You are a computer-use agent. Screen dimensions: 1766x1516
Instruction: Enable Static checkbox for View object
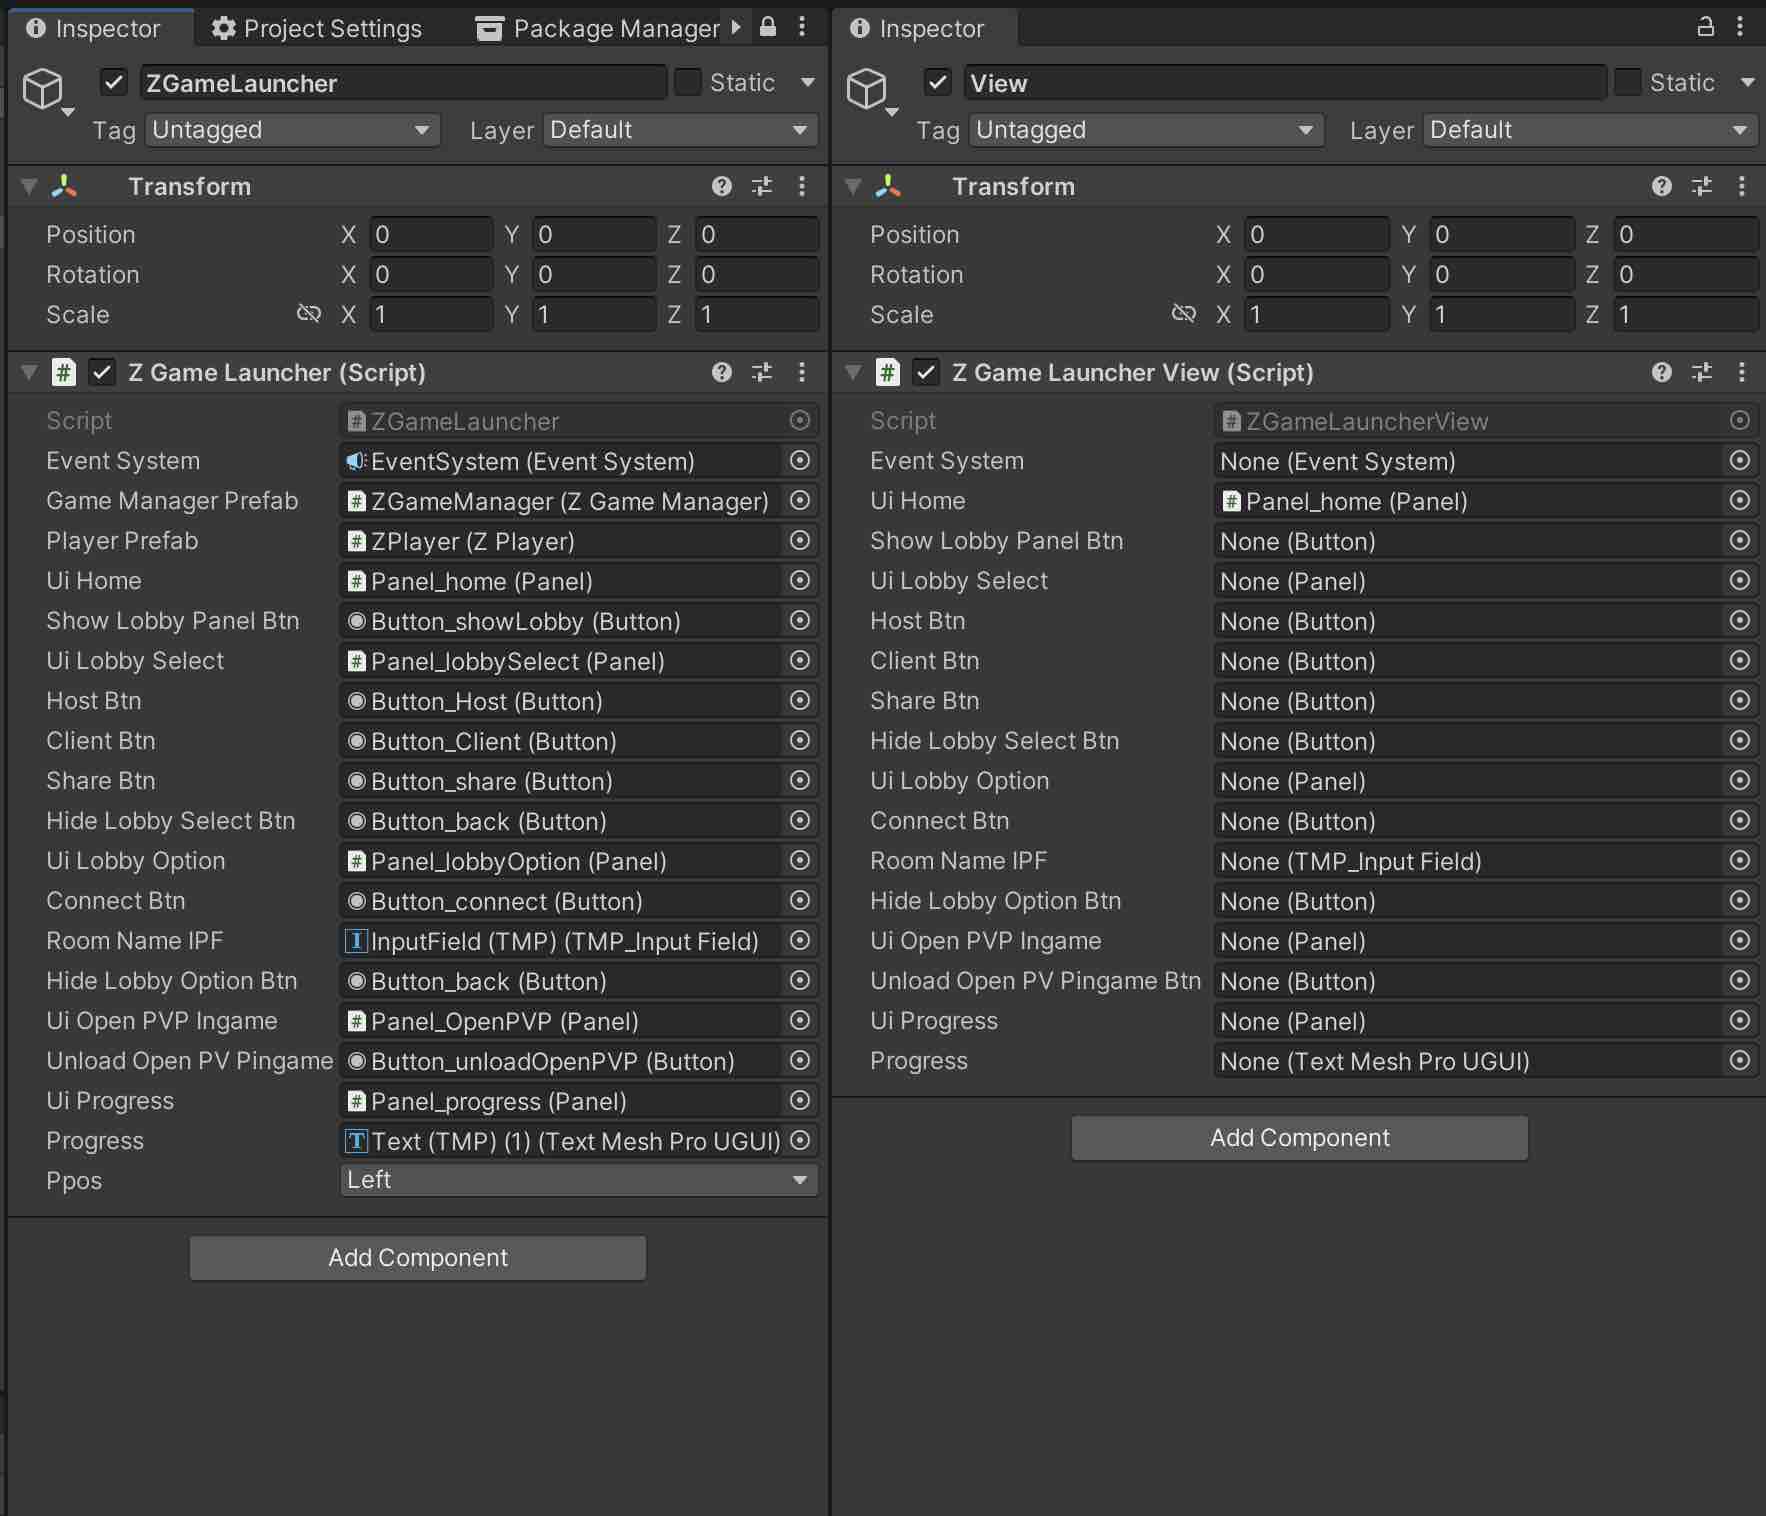click(x=1628, y=82)
